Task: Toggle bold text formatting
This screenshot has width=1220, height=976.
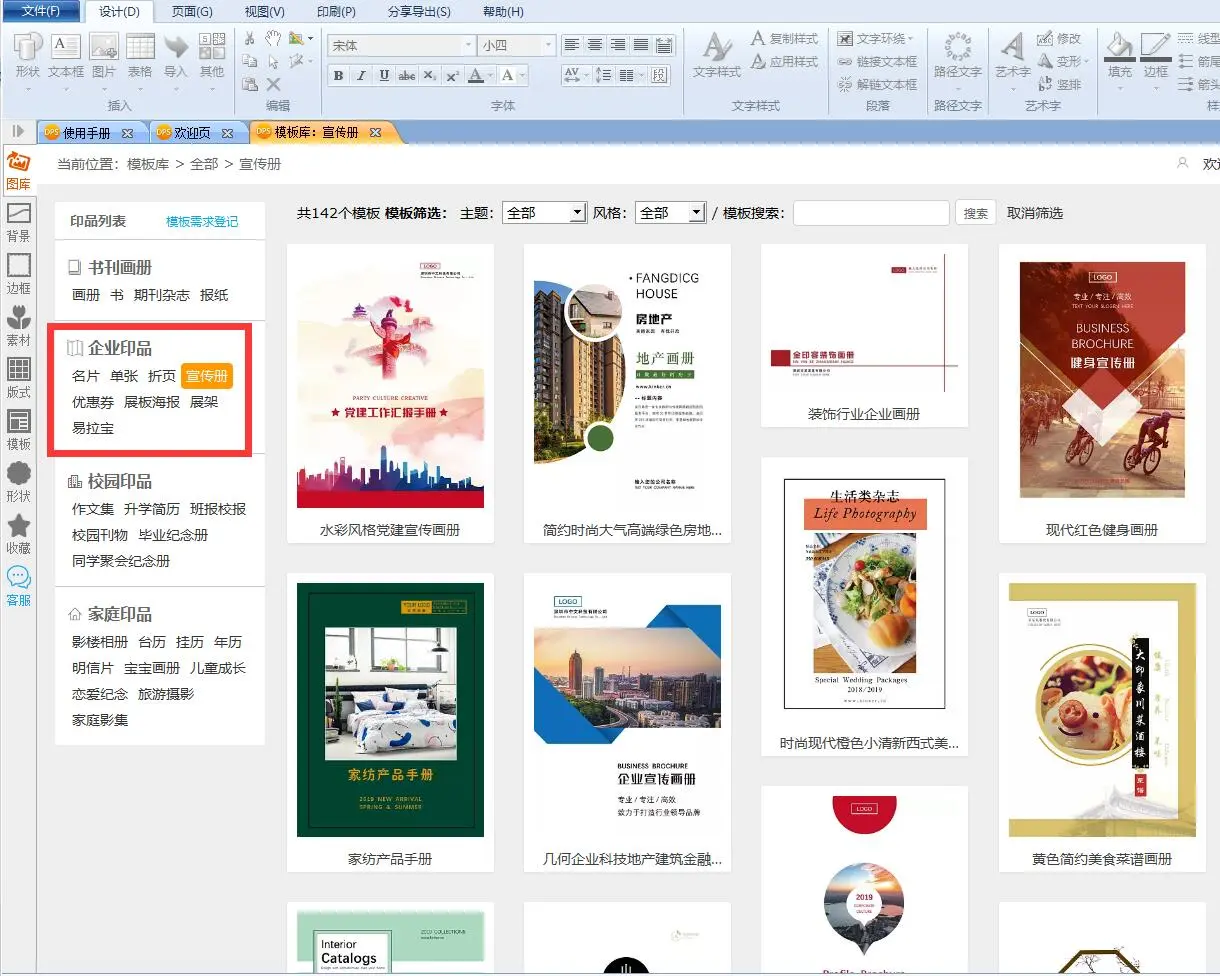Action: pos(338,76)
